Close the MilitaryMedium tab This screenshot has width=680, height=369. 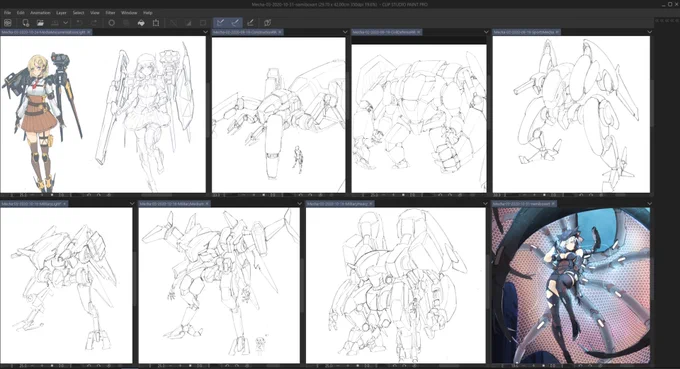207,204
